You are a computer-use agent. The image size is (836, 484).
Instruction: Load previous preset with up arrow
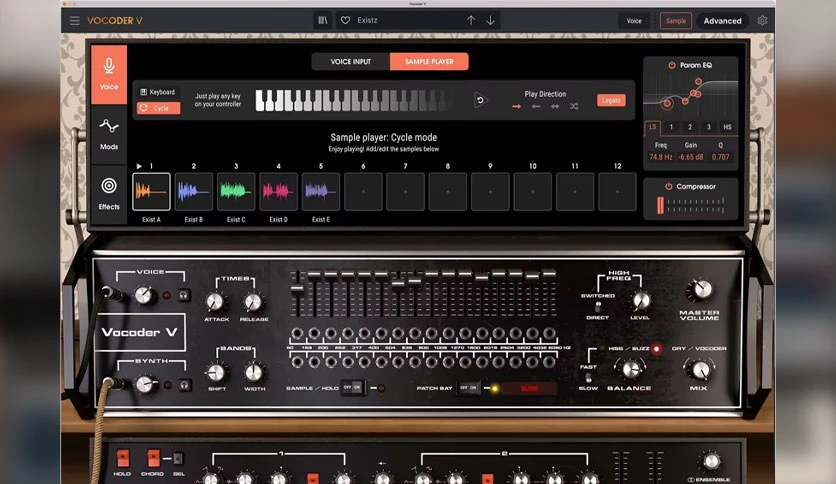pyautogui.click(x=471, y=20)
